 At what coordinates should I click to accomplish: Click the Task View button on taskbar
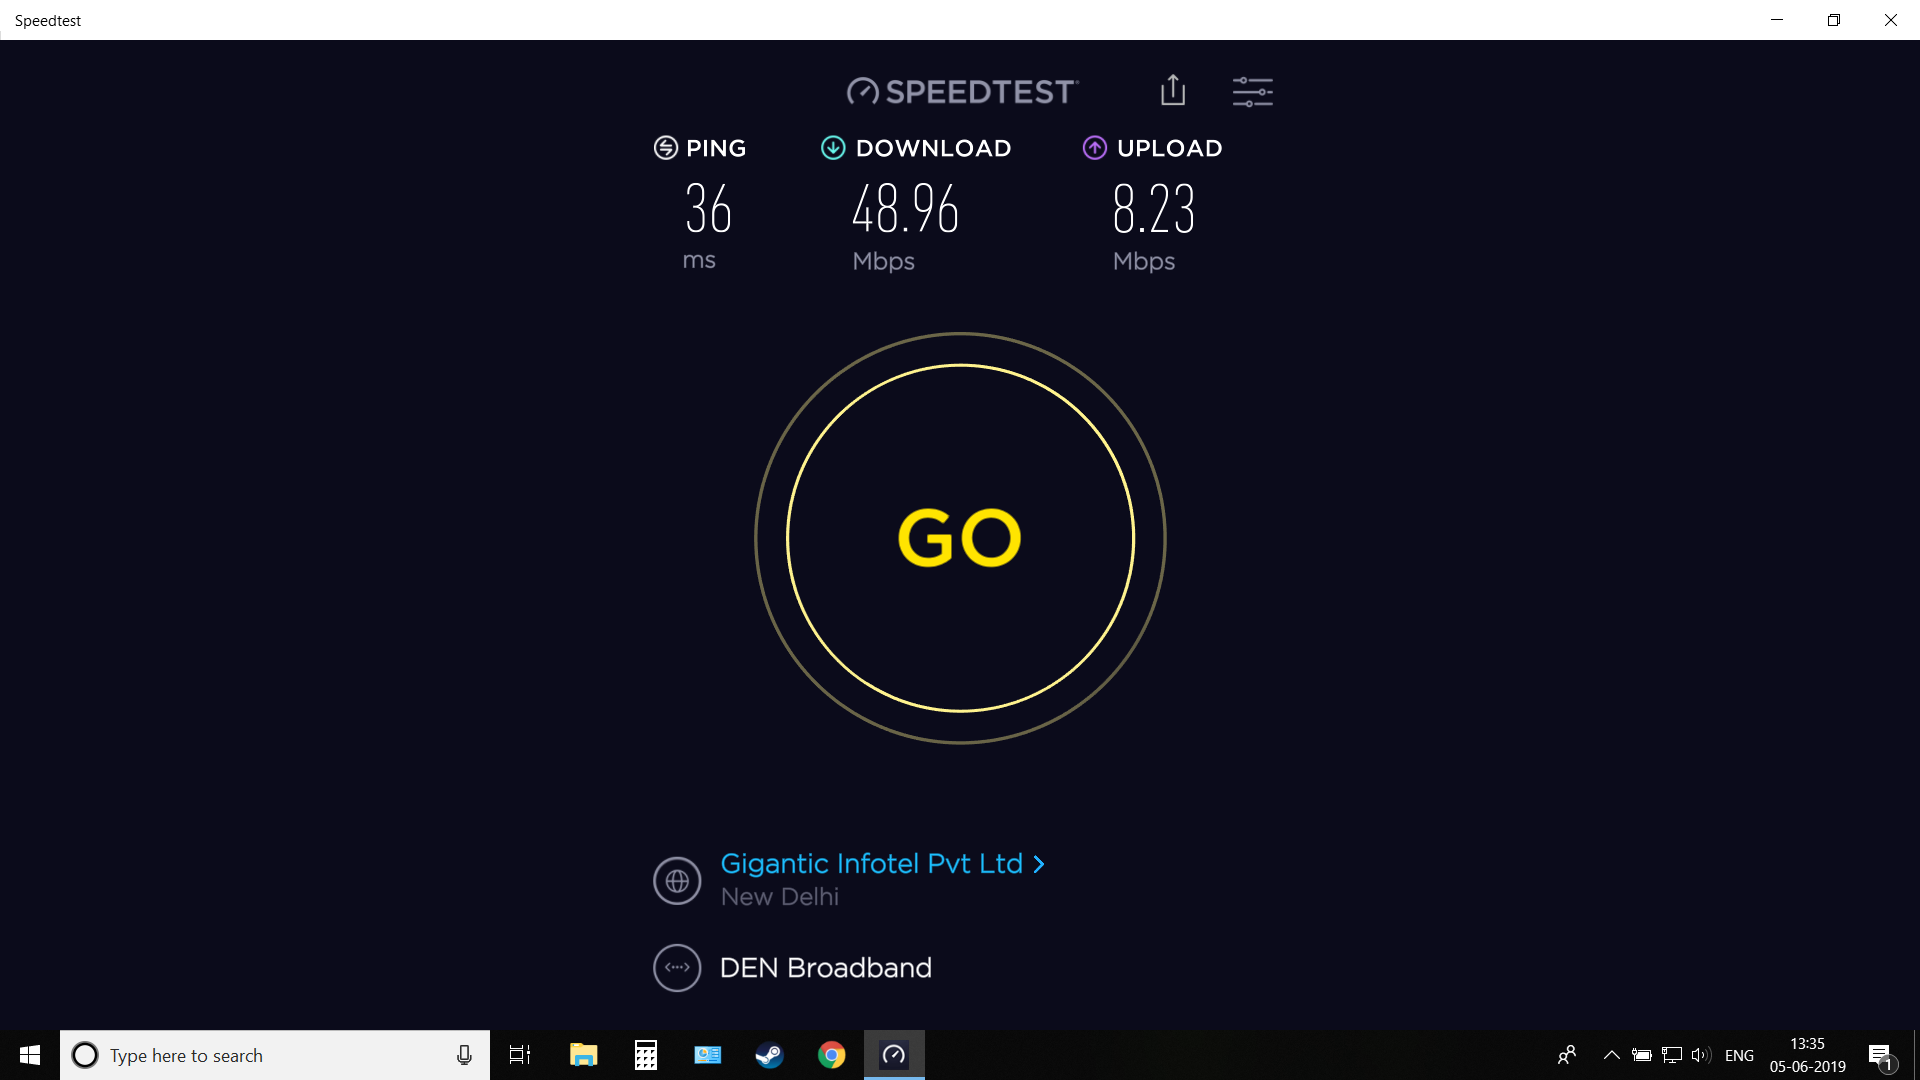pyautogui.click(x=521, y=1055)
